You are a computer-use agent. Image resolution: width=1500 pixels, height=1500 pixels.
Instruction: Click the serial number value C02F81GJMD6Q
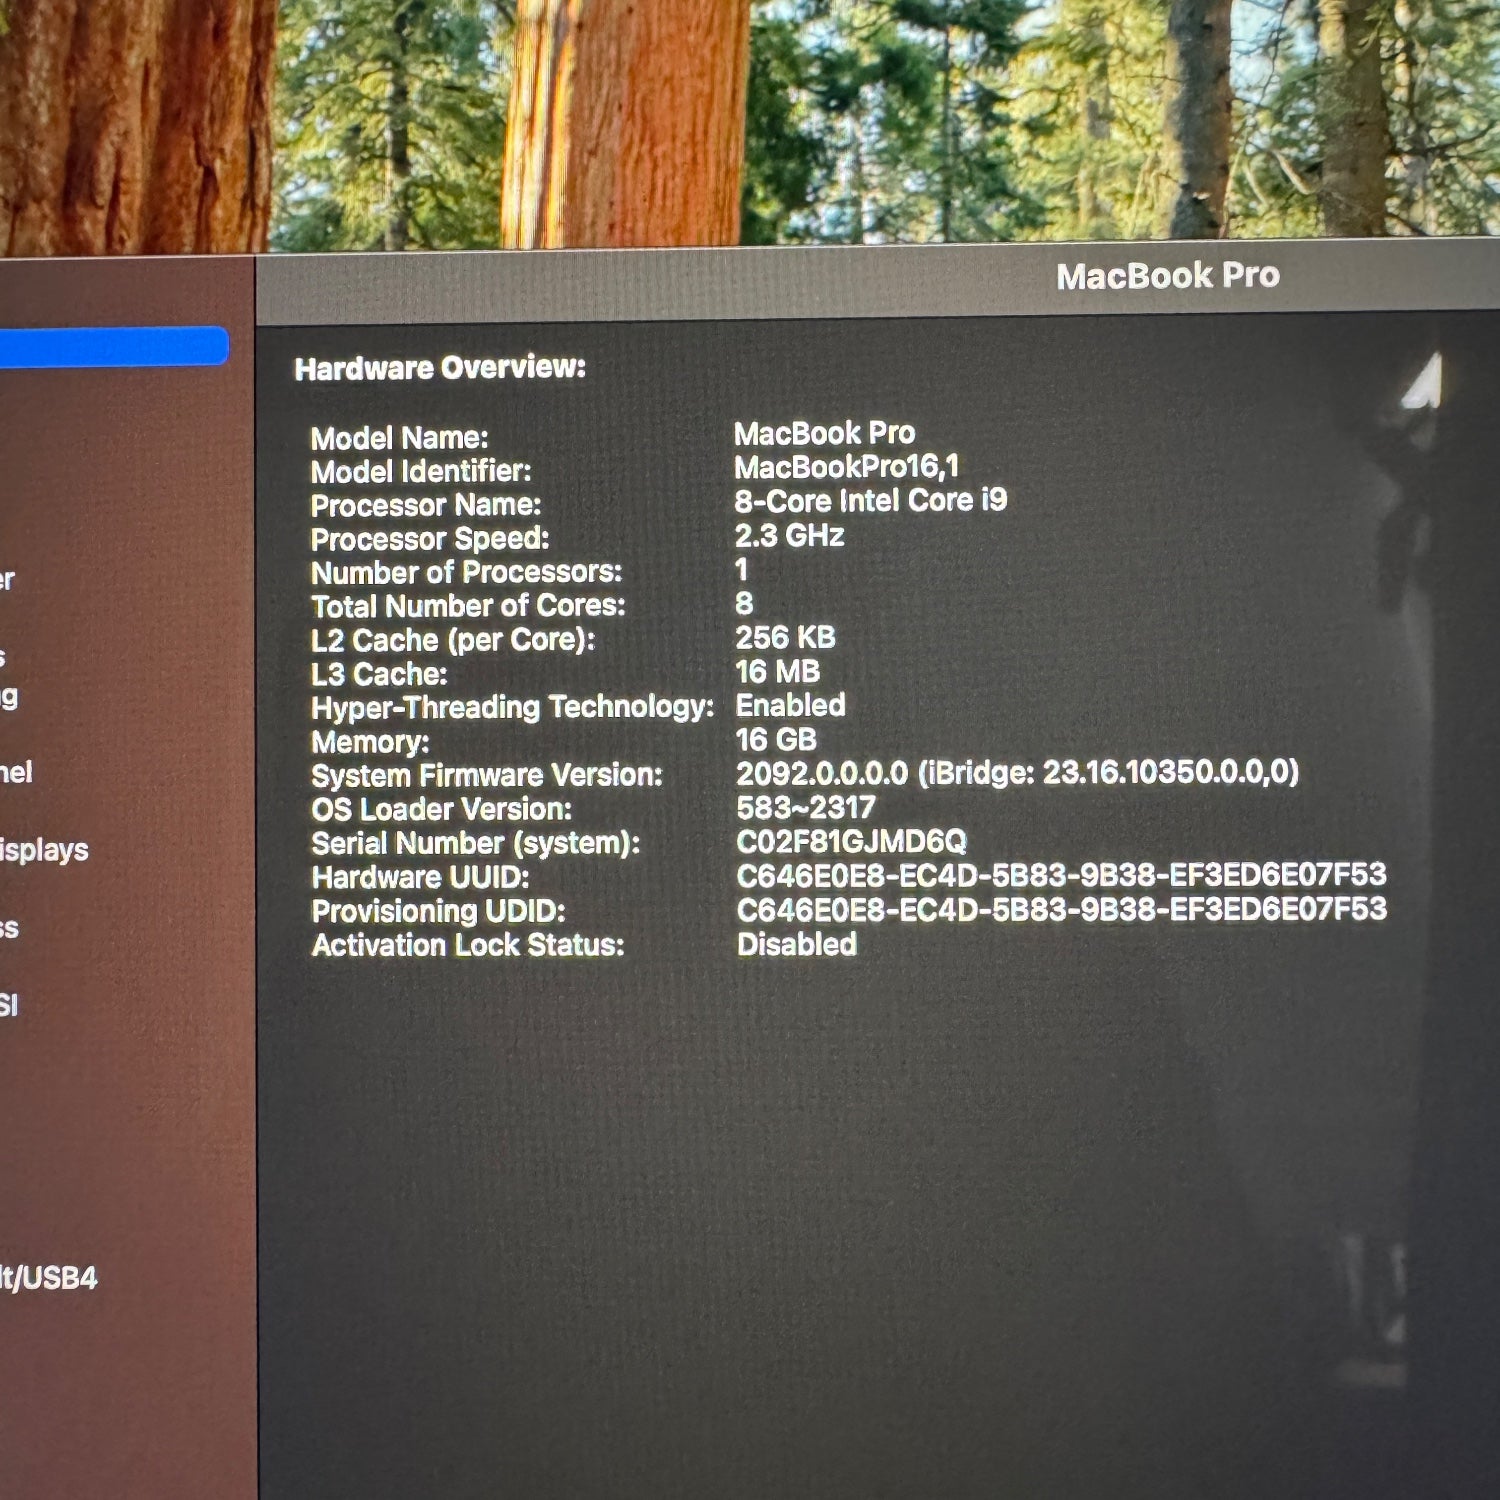point(851,842)
